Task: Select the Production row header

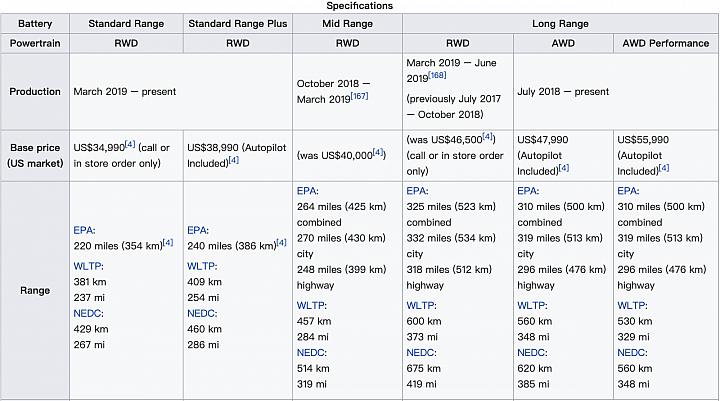Action: pyautogui.click(x=35, y=91)
